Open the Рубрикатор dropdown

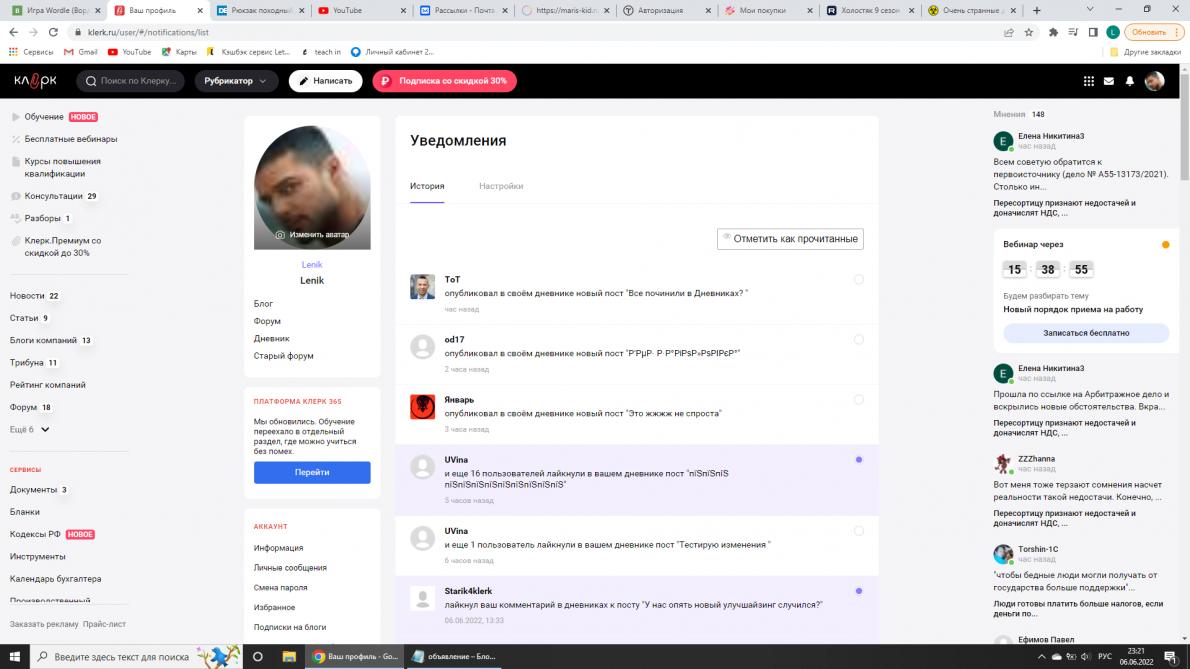[x=236, y=81]
